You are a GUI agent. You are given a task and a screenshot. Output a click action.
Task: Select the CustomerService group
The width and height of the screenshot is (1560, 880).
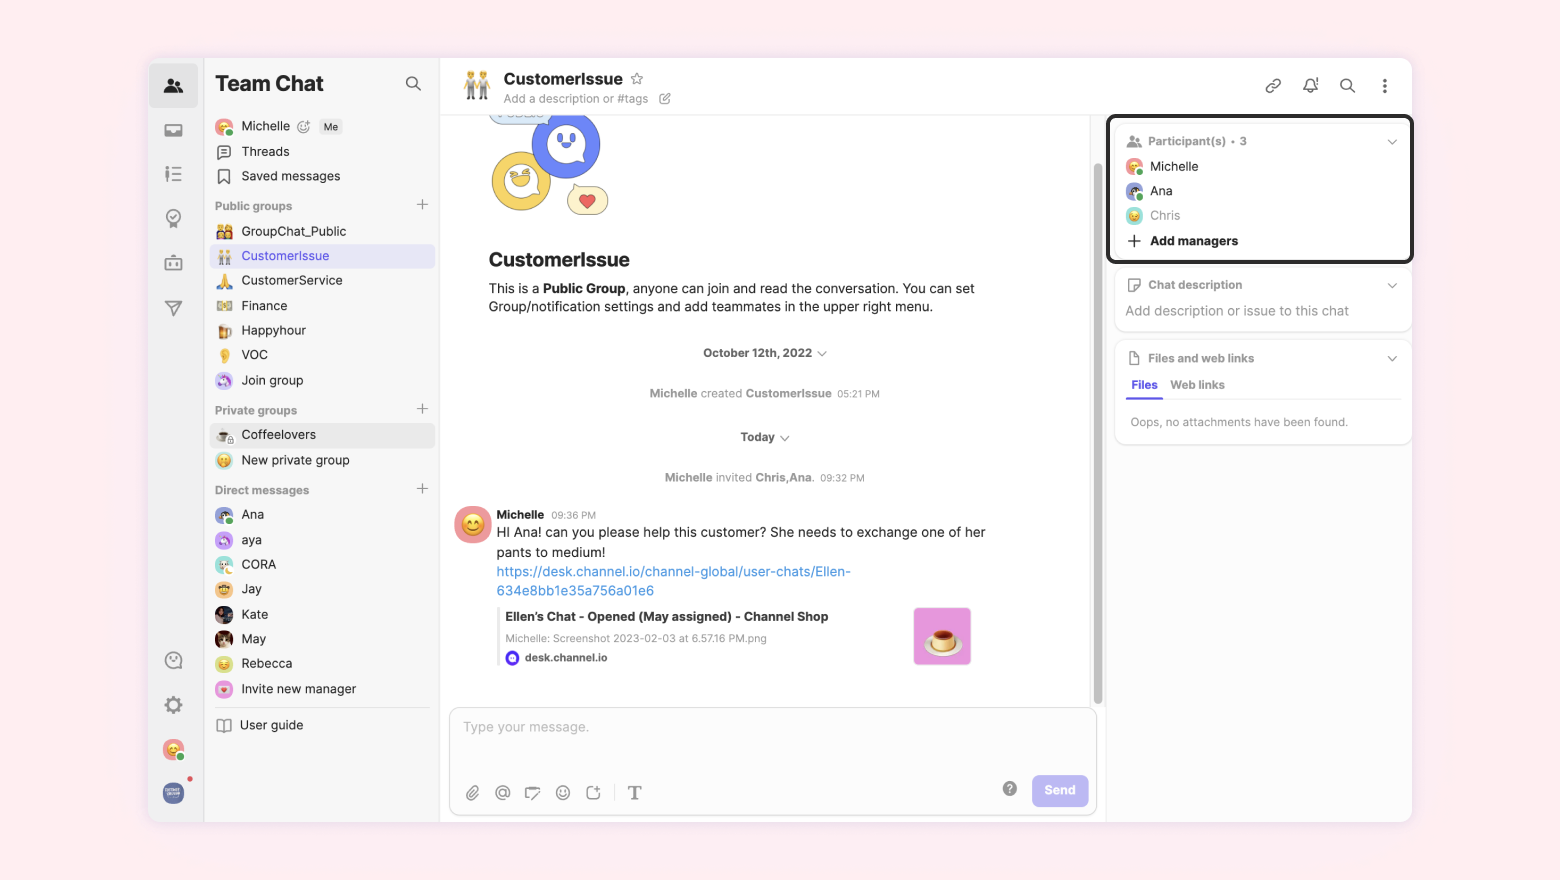(x=322, y=281)
